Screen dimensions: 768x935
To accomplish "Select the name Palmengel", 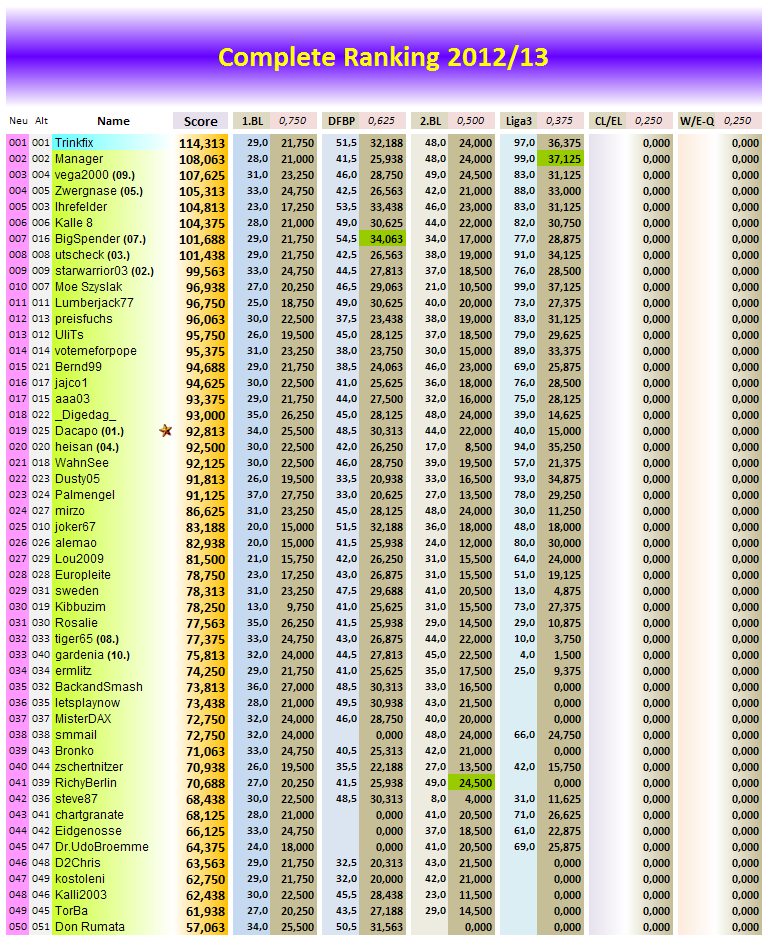I will click(x=85, y=495).
